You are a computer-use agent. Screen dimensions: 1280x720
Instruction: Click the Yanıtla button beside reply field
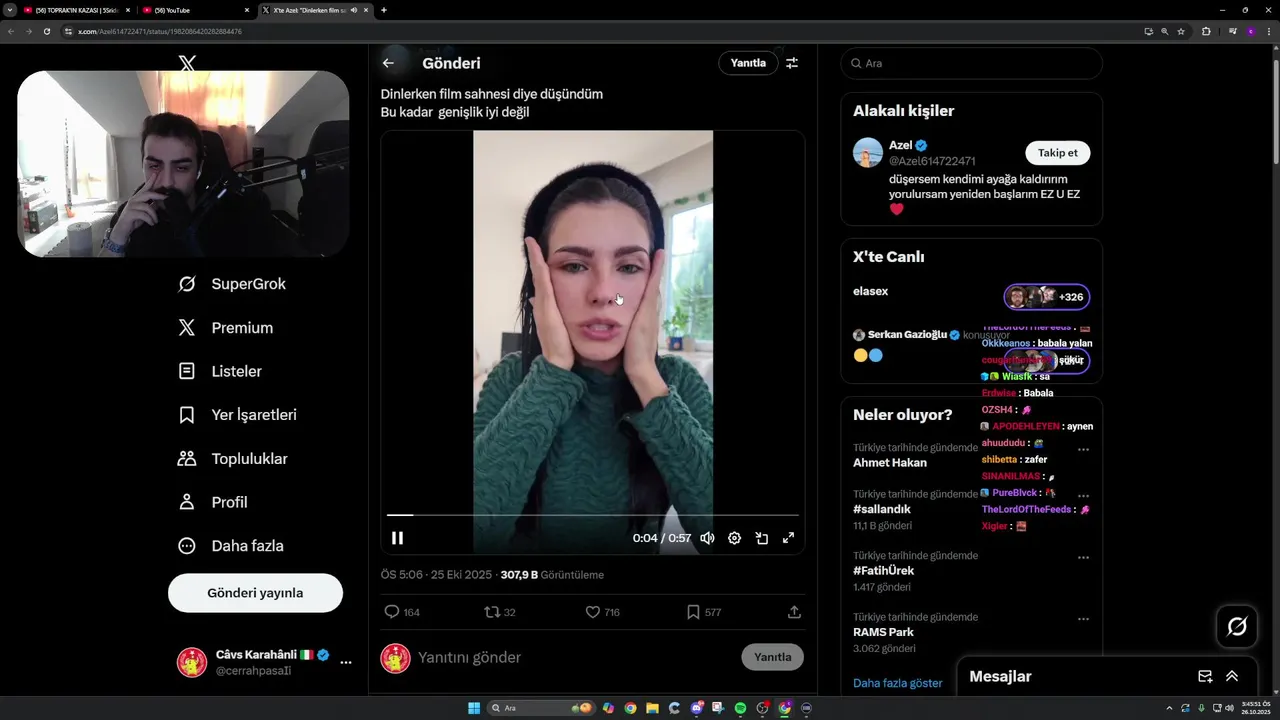[x=772, y=657]
